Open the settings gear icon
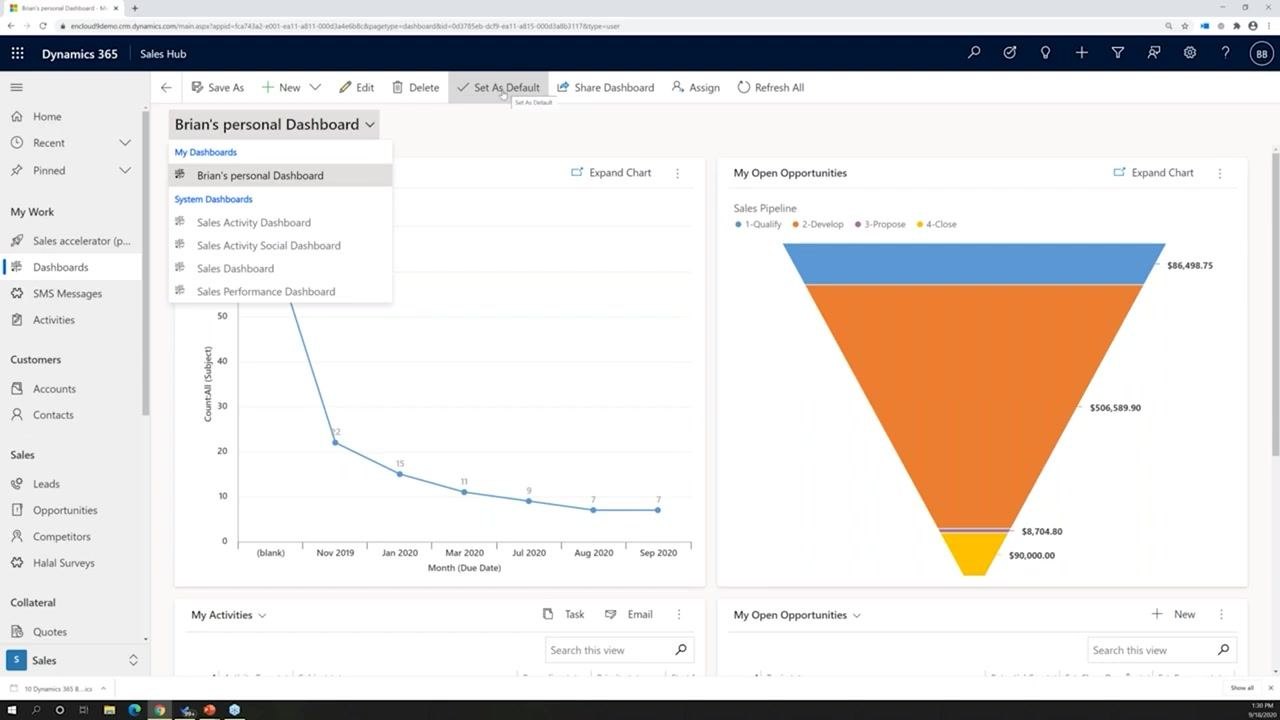This screenshot has width=1280, height=720. pos(1190,53)
